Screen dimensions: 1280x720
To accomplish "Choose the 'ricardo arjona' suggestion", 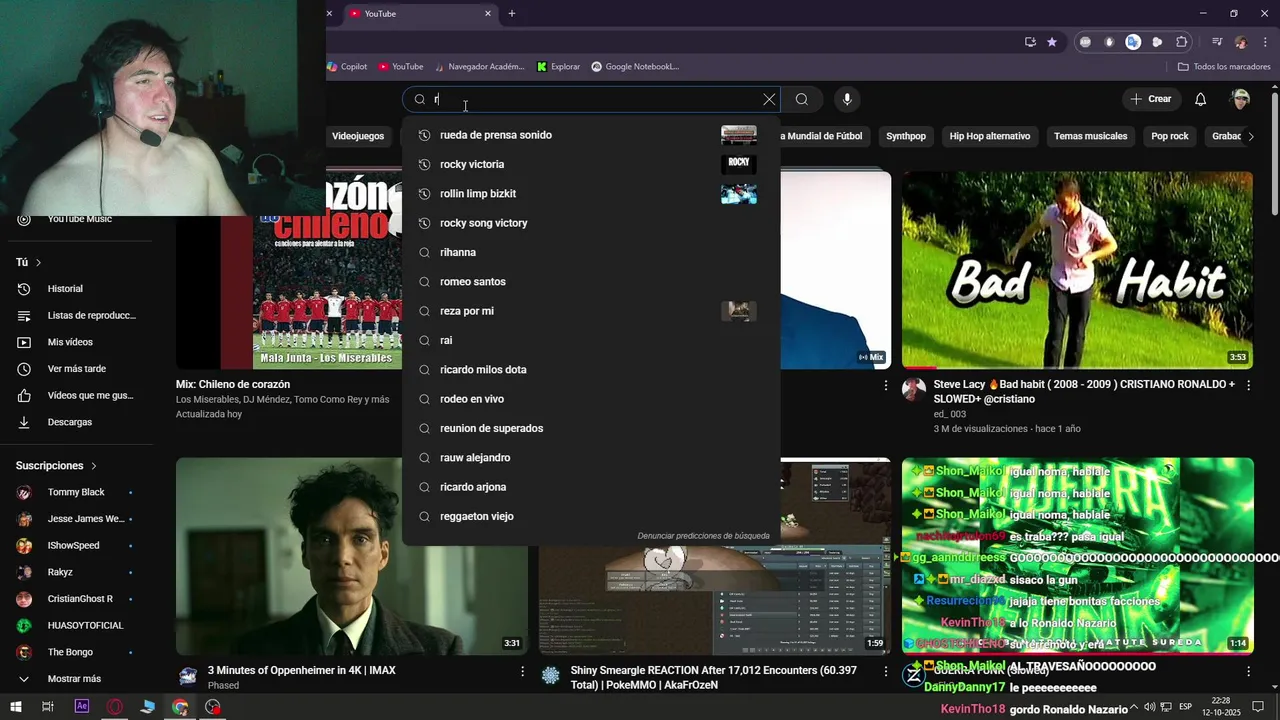I will tap(591, 487).
